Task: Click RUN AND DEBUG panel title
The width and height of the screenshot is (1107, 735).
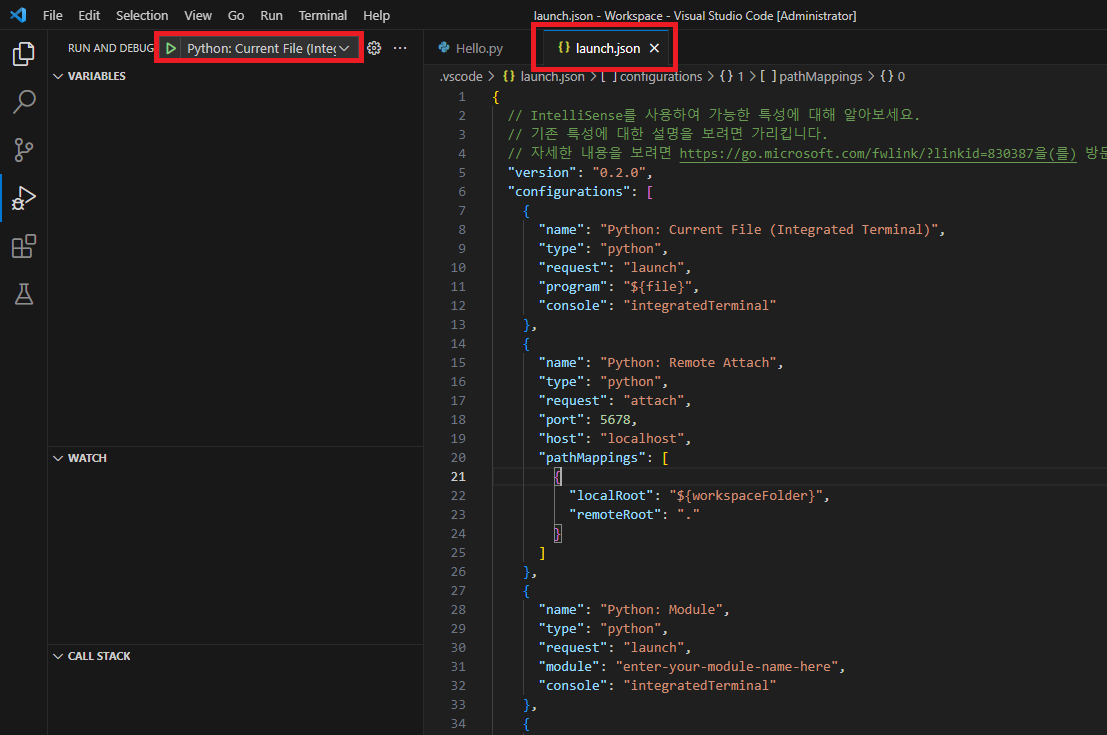Action: pos(111,48)
